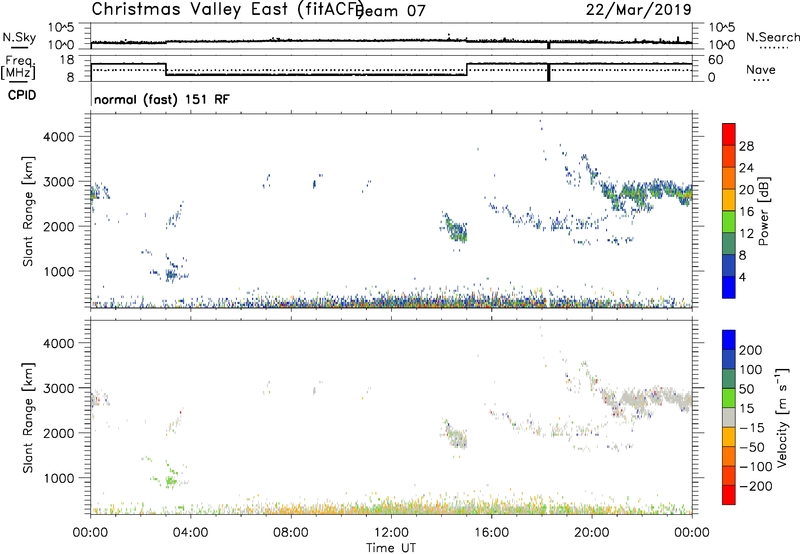Click Velocity colorbar segment between -100 and -200
800x554 pixels.
coord(729,475)
